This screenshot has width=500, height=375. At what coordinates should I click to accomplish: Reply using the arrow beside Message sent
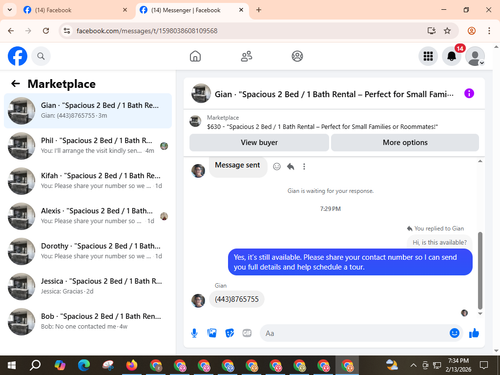coord(291,166)
